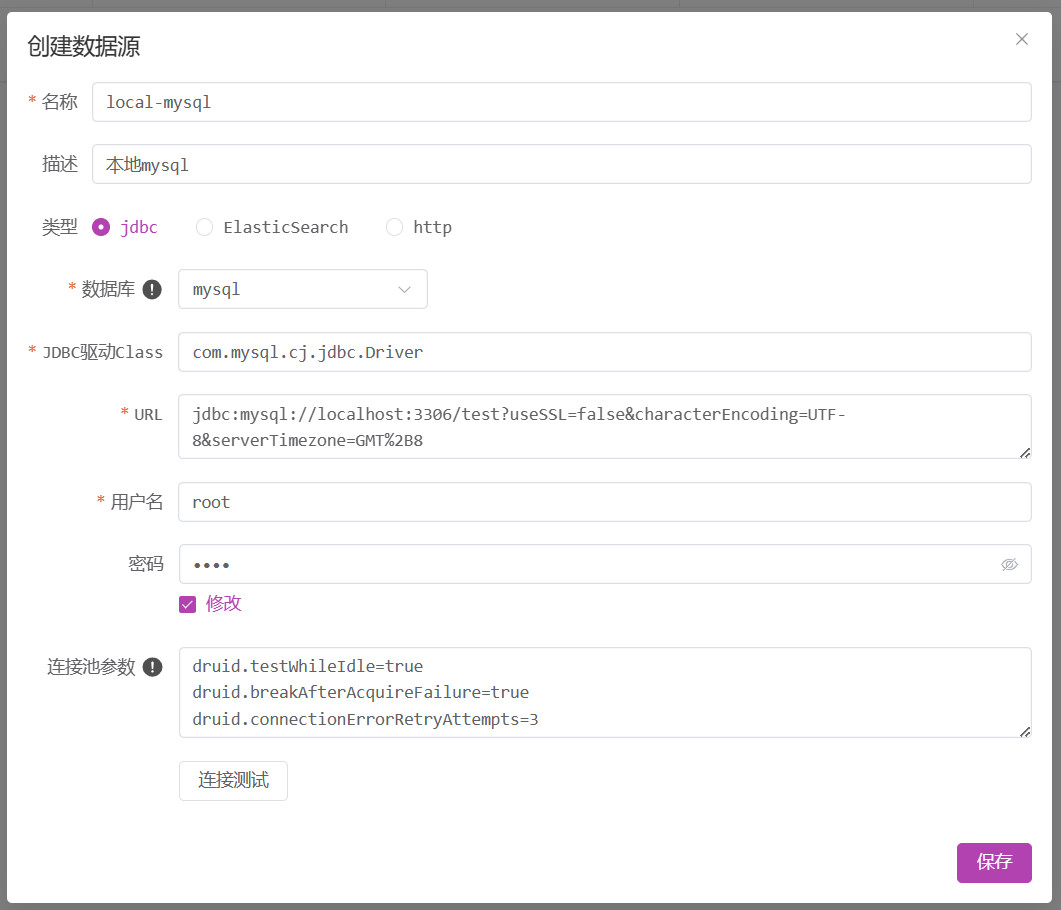Select the http type radio button
Viewport: 1061px width, 910px height.
point(394,227)
